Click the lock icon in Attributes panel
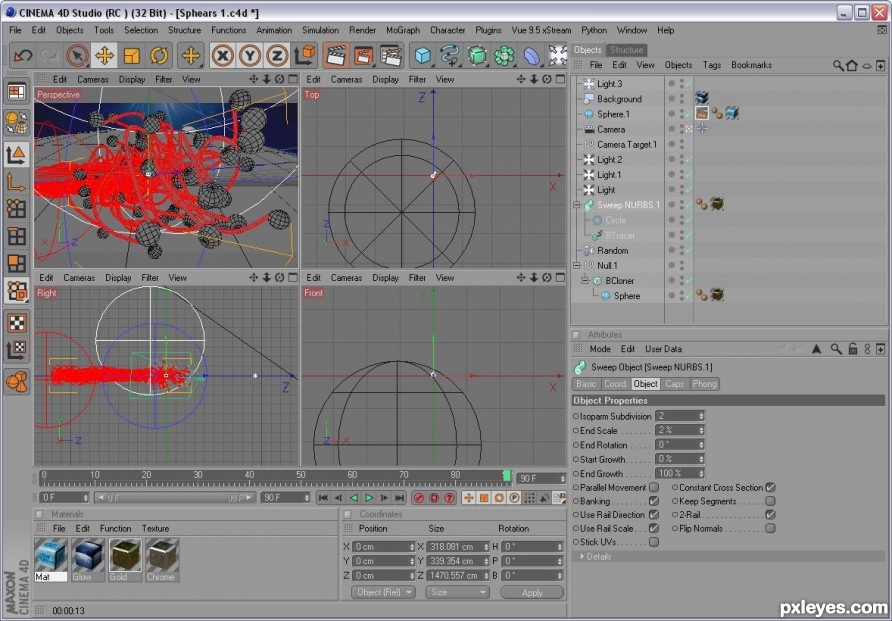The width and height of the screenshot is (892, 621). [852, 349]
